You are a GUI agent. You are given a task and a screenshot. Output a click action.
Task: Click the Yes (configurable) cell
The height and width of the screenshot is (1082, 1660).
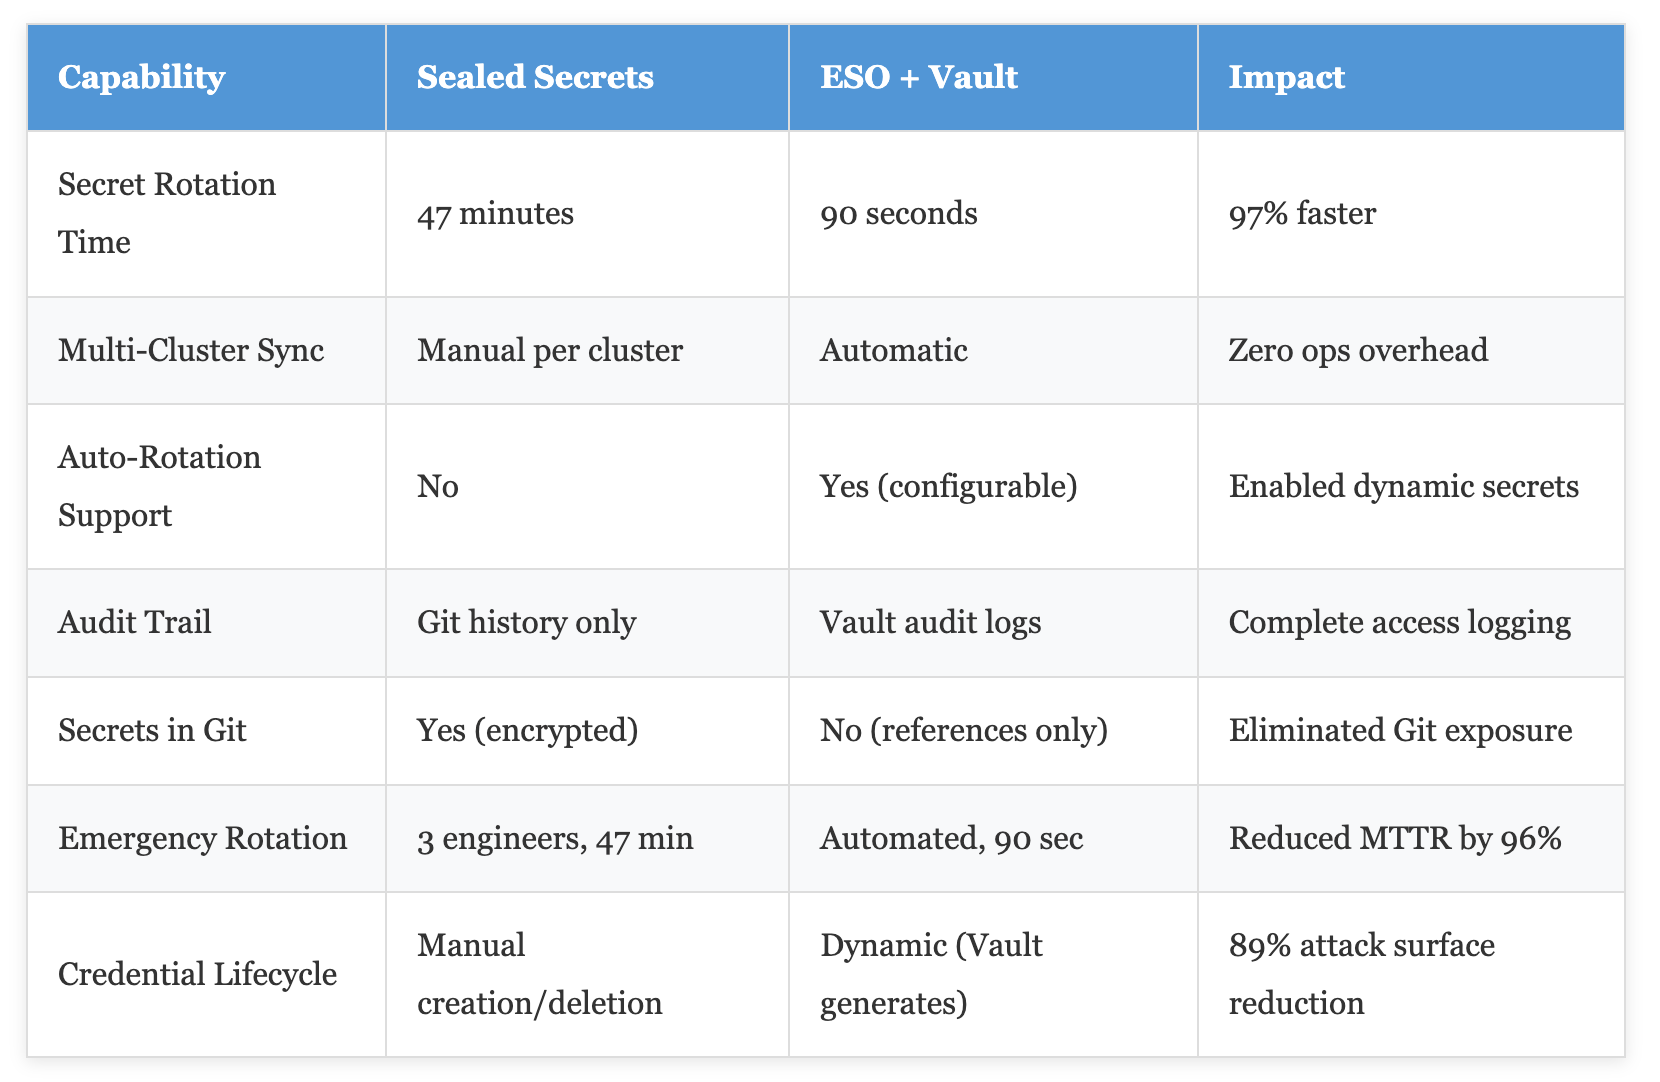coord(993,487)
